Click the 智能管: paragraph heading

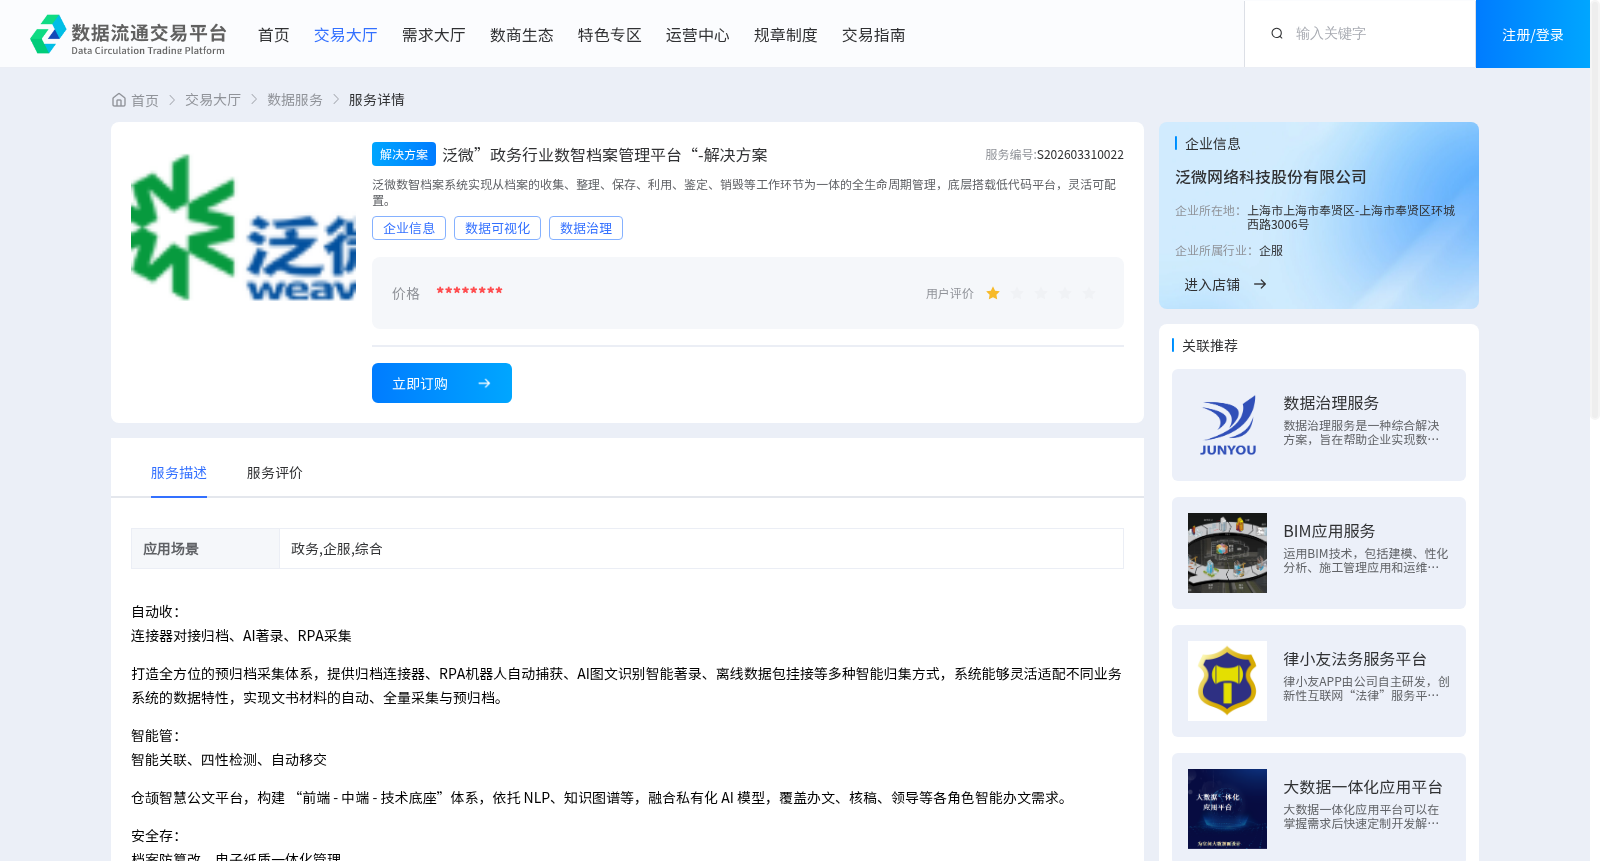[155, 736]
